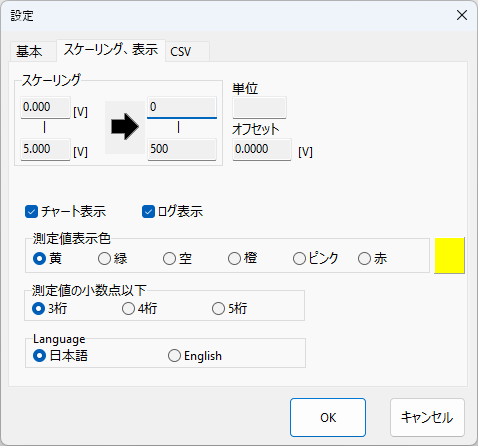478x446 pixels.
Task: Click the scaled output field showing 500
Action: click(x=182, y=149)
